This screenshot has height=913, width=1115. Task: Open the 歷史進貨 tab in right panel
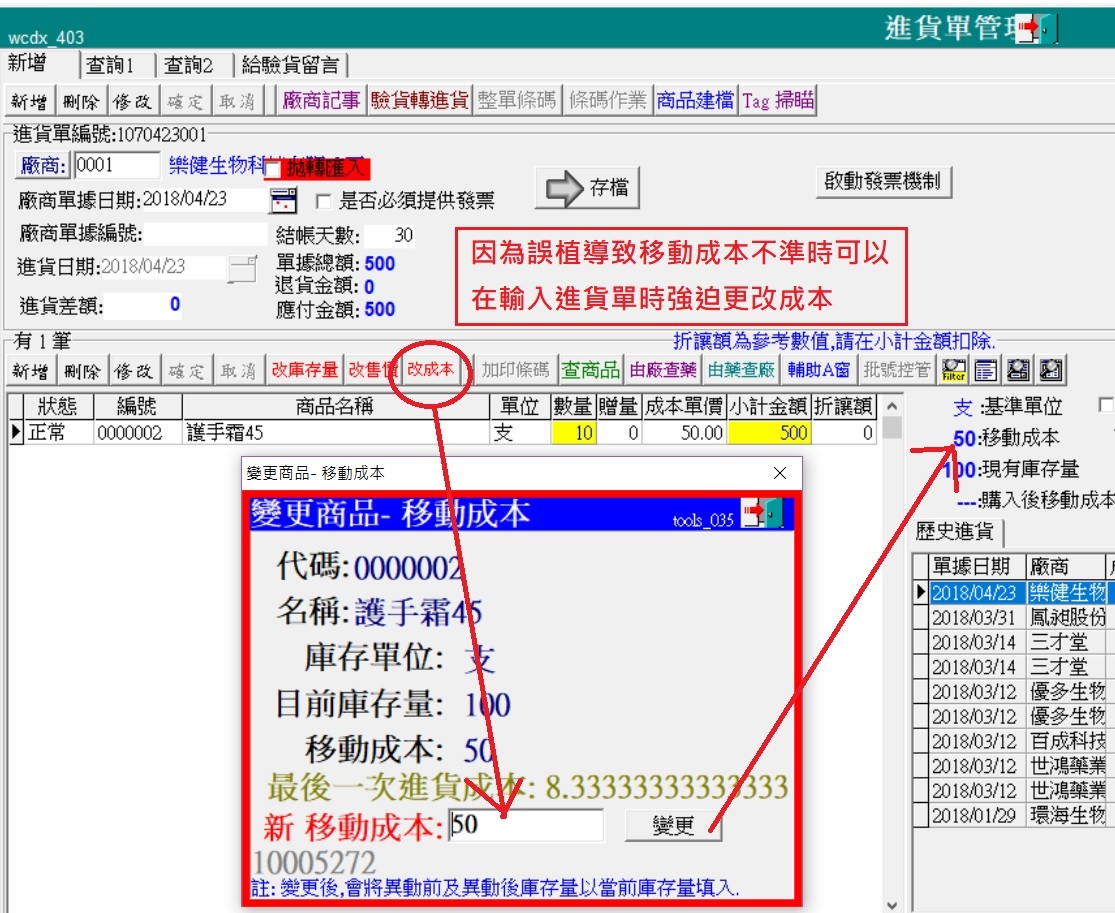pyautogui.click(x=960, y=531)
